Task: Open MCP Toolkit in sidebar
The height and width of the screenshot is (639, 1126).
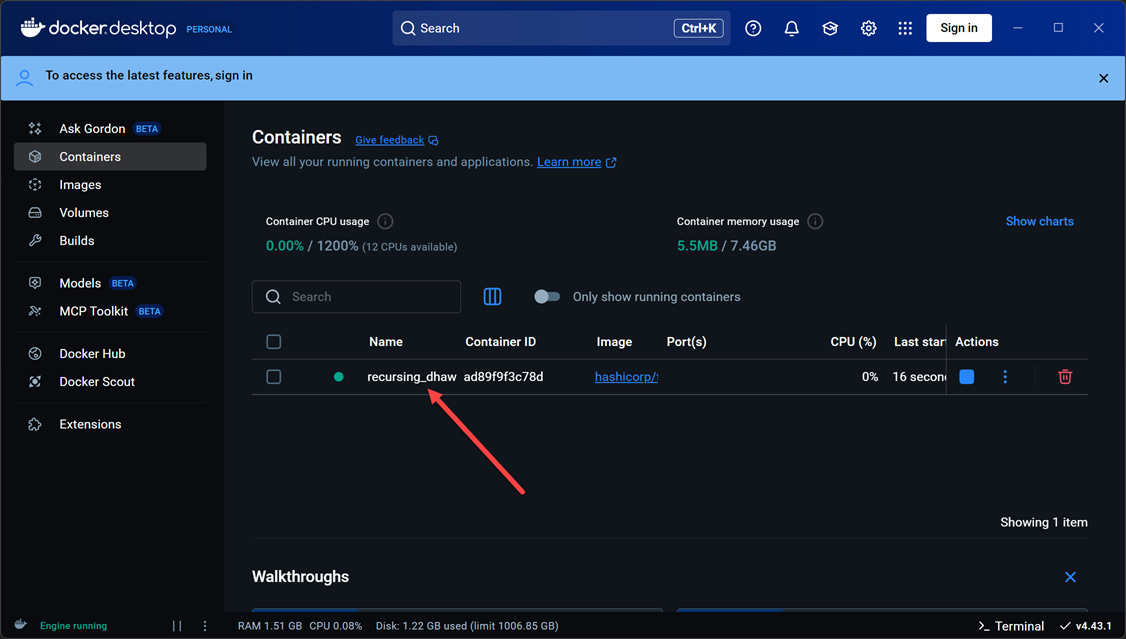Action: point(110,311)
